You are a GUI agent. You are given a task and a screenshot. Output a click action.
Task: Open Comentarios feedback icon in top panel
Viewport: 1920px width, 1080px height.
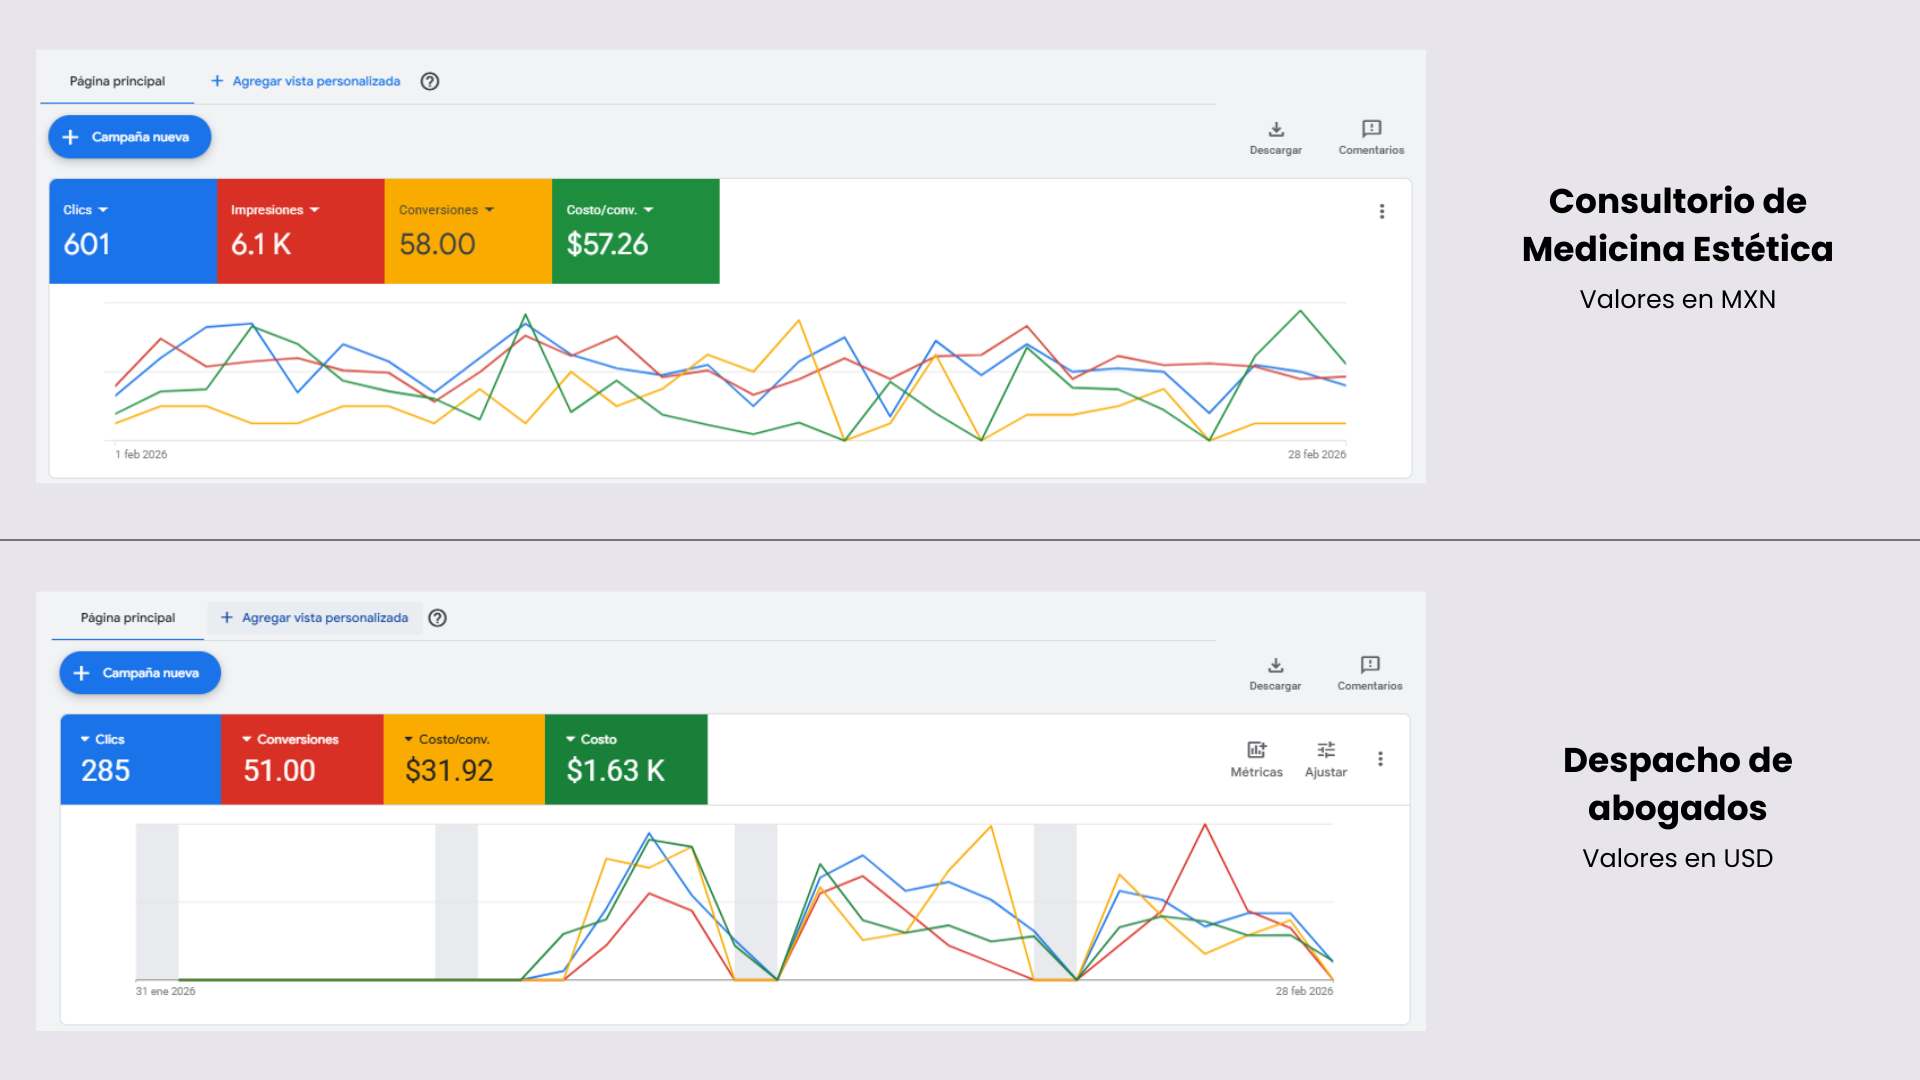point(1371,129)
